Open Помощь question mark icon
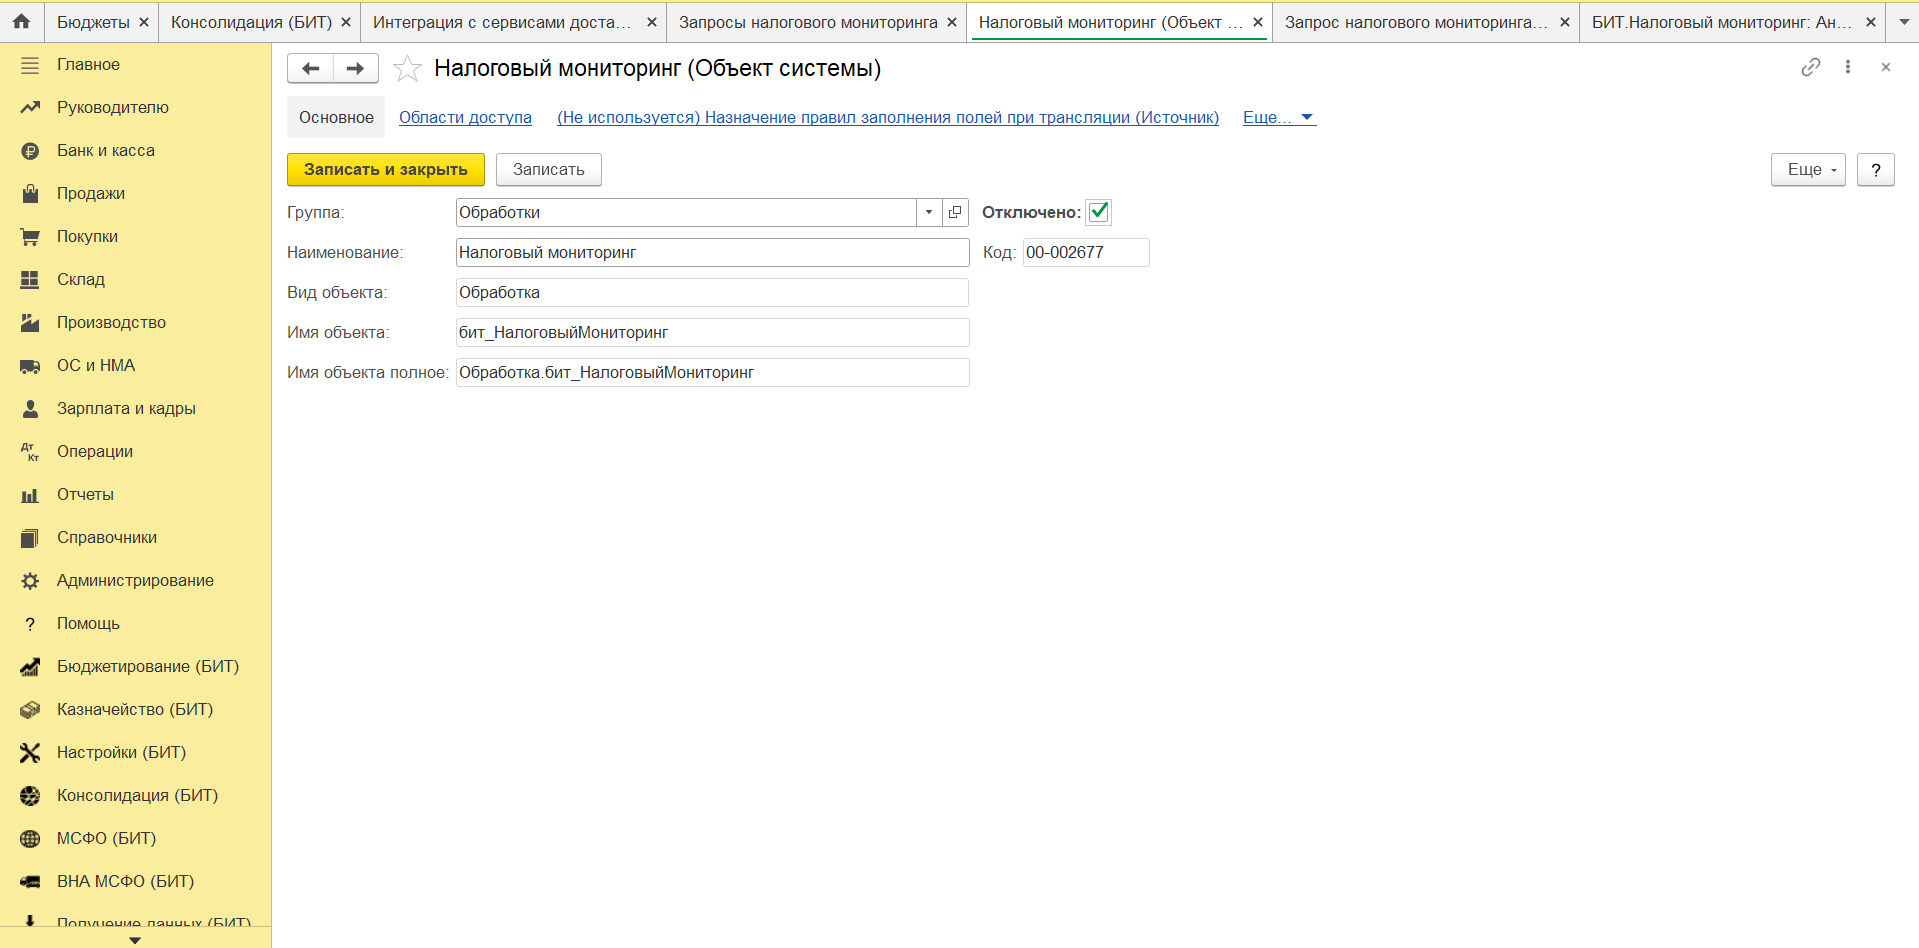 coord(30,624)
